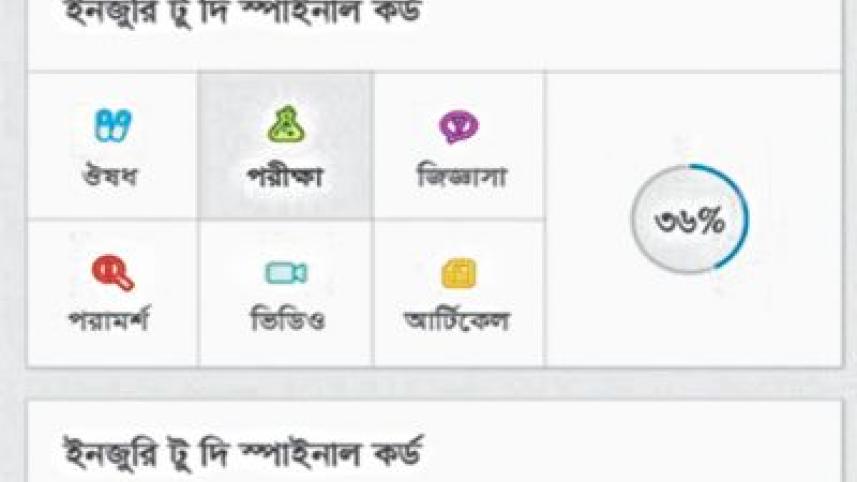The height and width of the screenshot is (482, 857).
Task: Open the পরামর্শ text label
Action: click(x=108, y=319)
